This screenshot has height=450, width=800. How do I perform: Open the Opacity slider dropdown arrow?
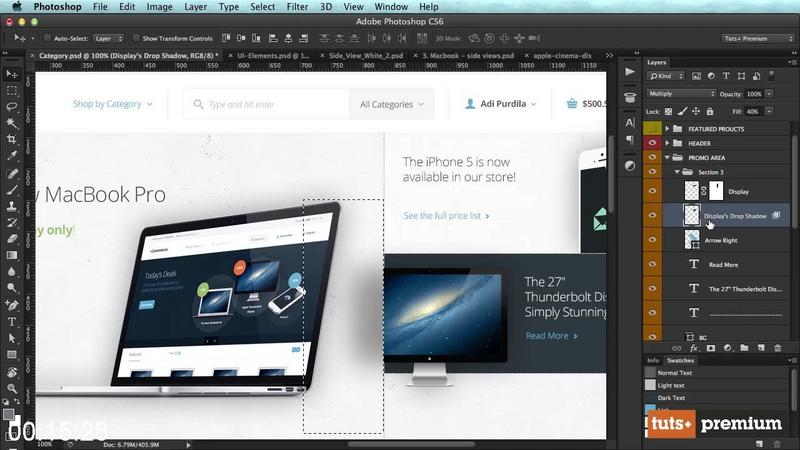point(769,94)
